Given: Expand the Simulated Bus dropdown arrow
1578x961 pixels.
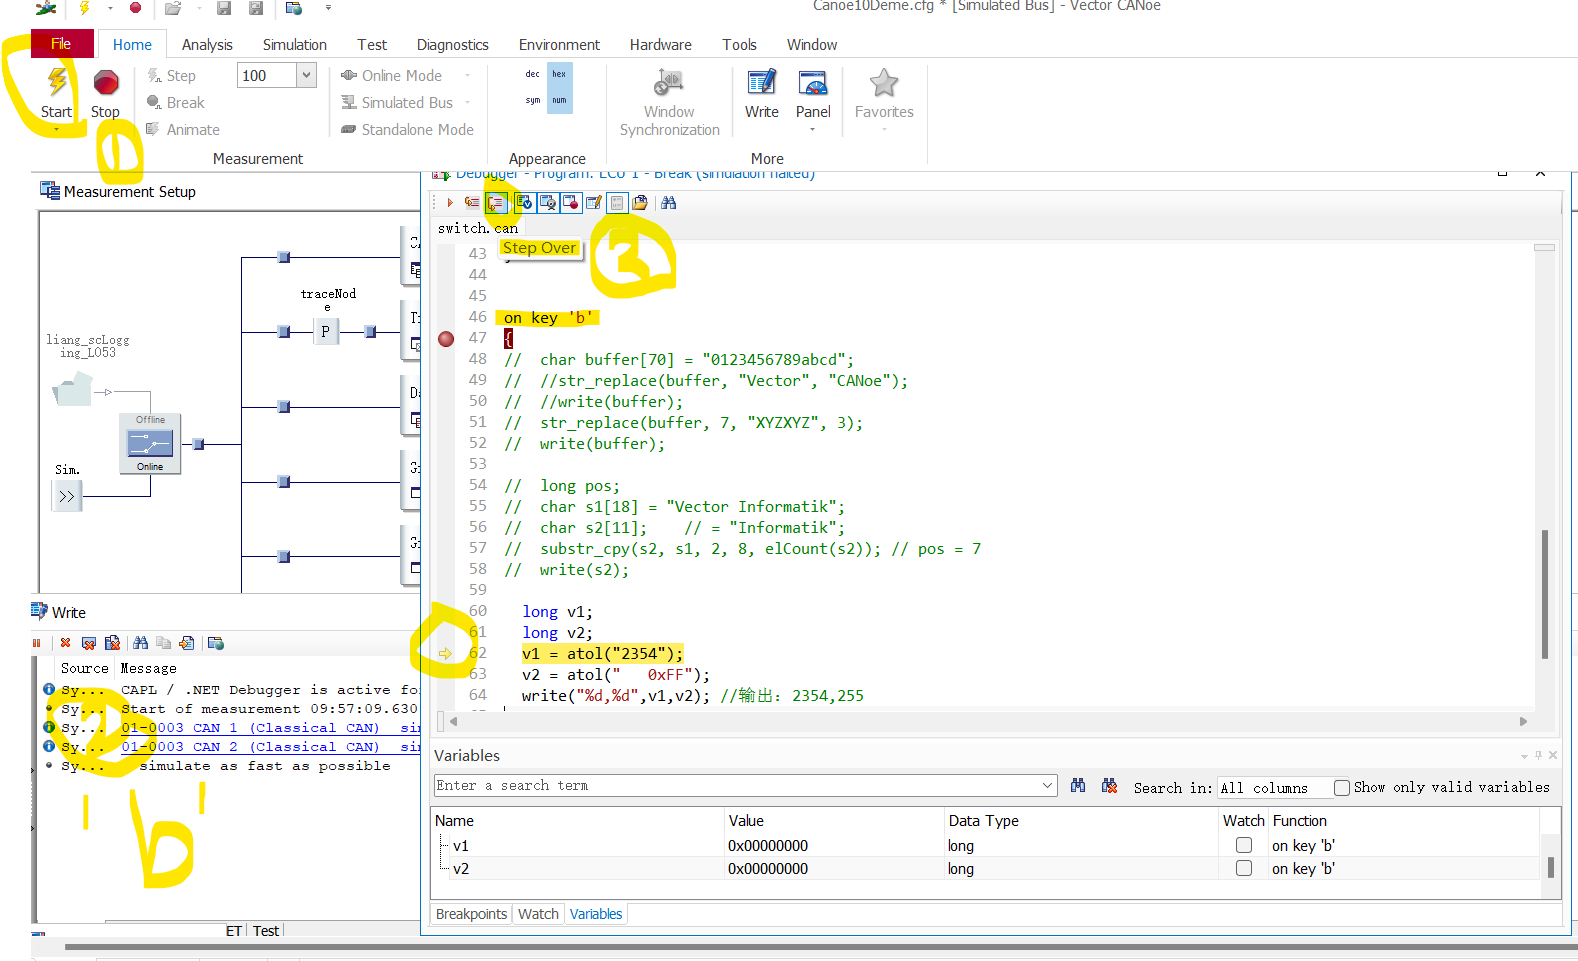Looking at the screenshot, I should point(467,103).
